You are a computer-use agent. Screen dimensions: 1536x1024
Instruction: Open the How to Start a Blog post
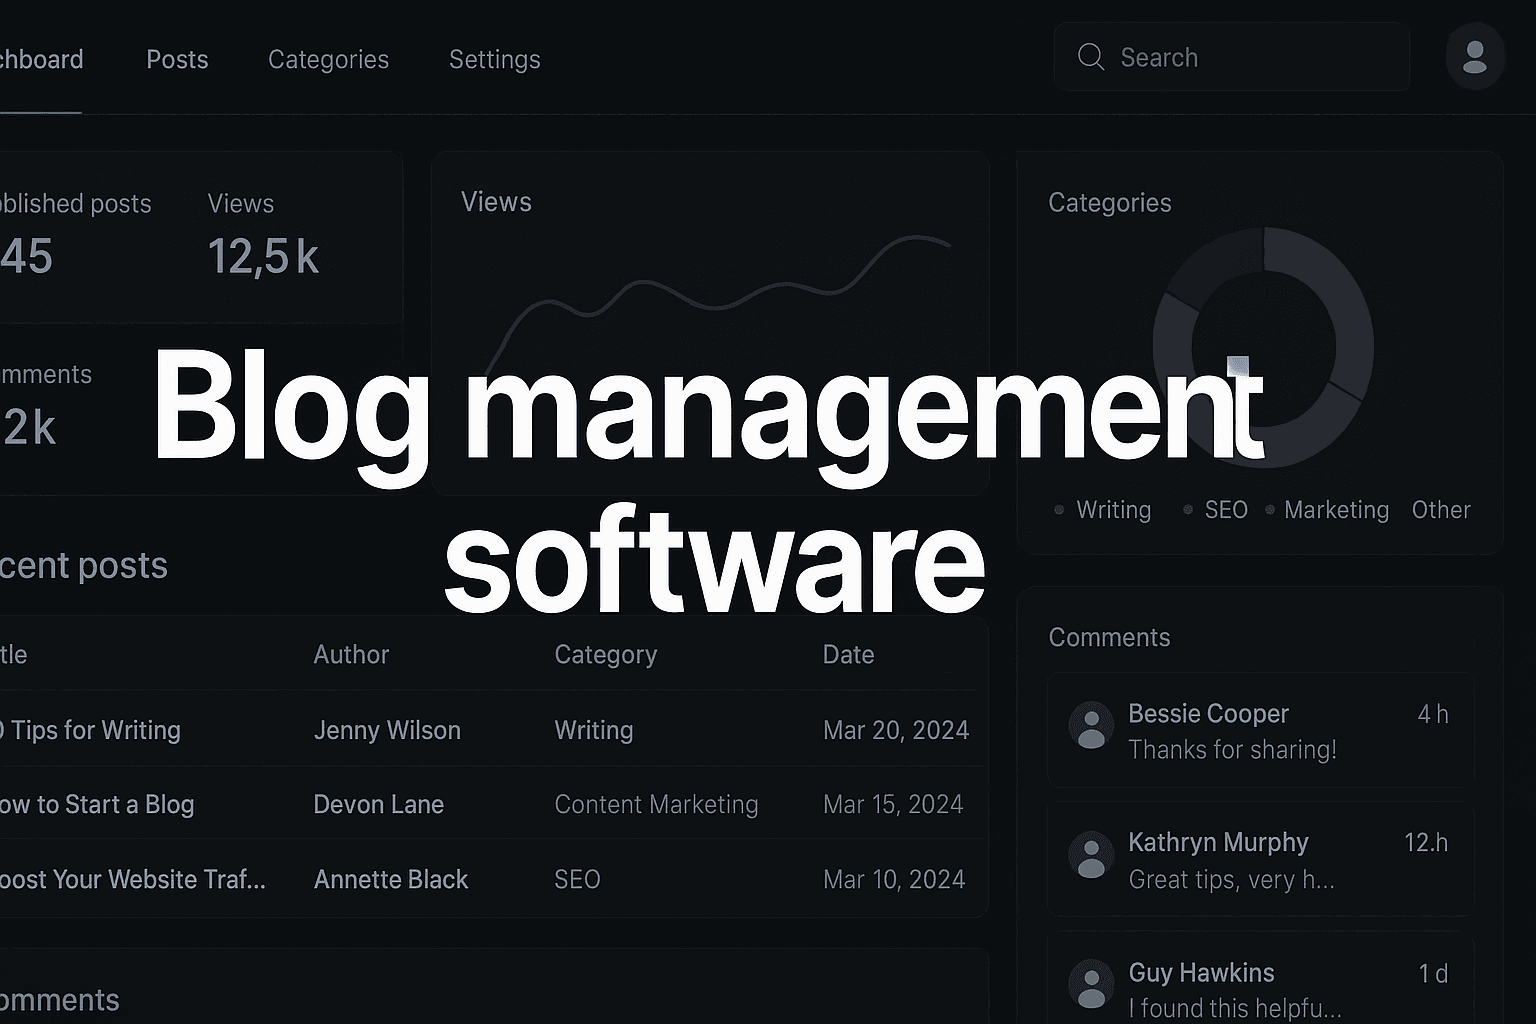click(x=98, y=804)
